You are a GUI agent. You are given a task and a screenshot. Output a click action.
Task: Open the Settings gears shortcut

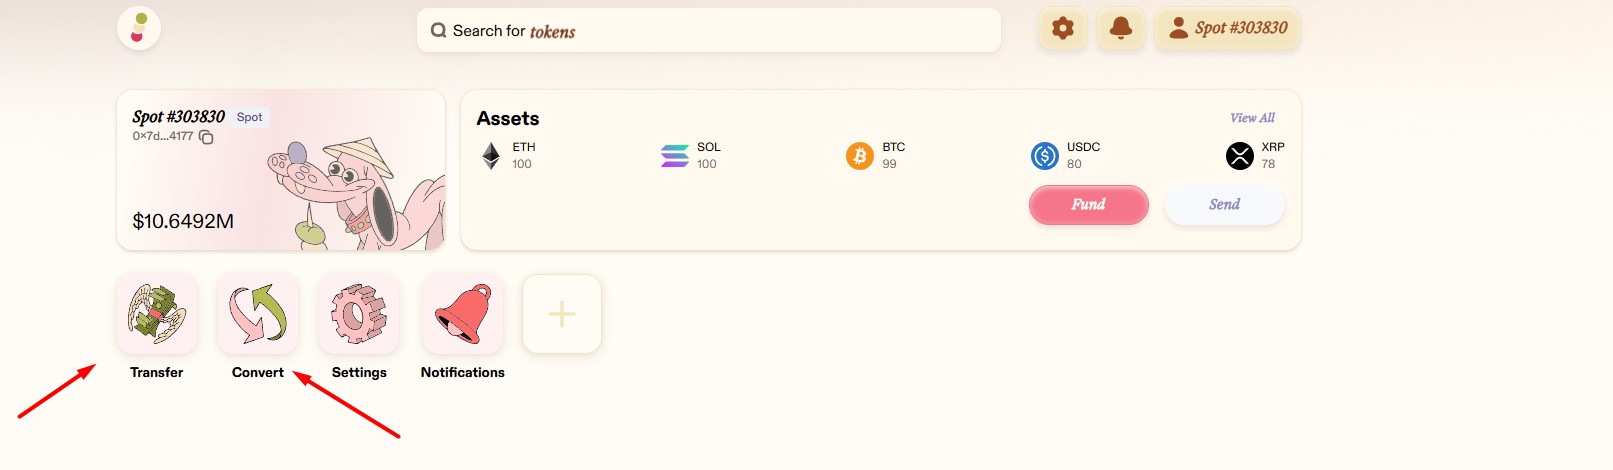tap(359, 314)
